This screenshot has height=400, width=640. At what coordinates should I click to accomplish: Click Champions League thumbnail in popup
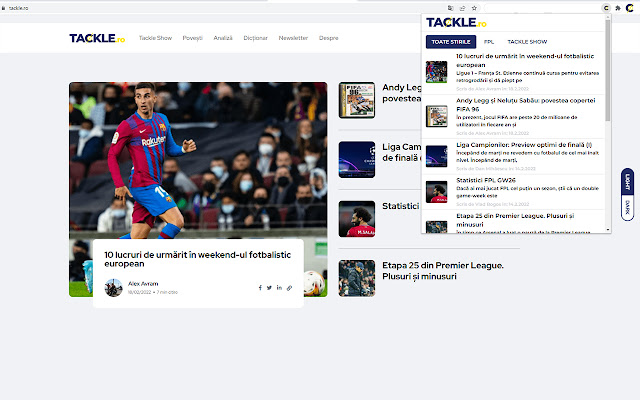[436, 156]
